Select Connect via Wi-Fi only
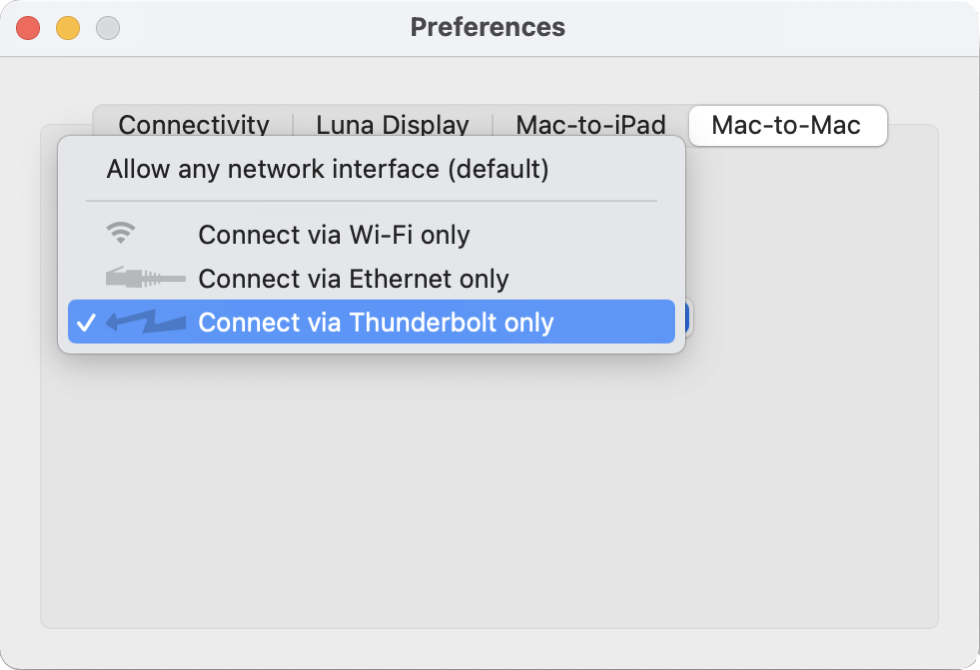980x670 pixels. [333, 234]
